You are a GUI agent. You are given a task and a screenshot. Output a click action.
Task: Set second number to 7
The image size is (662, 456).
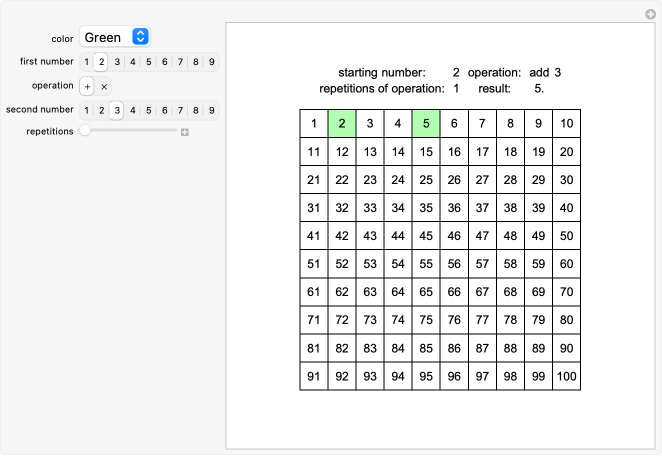point(180,111)
